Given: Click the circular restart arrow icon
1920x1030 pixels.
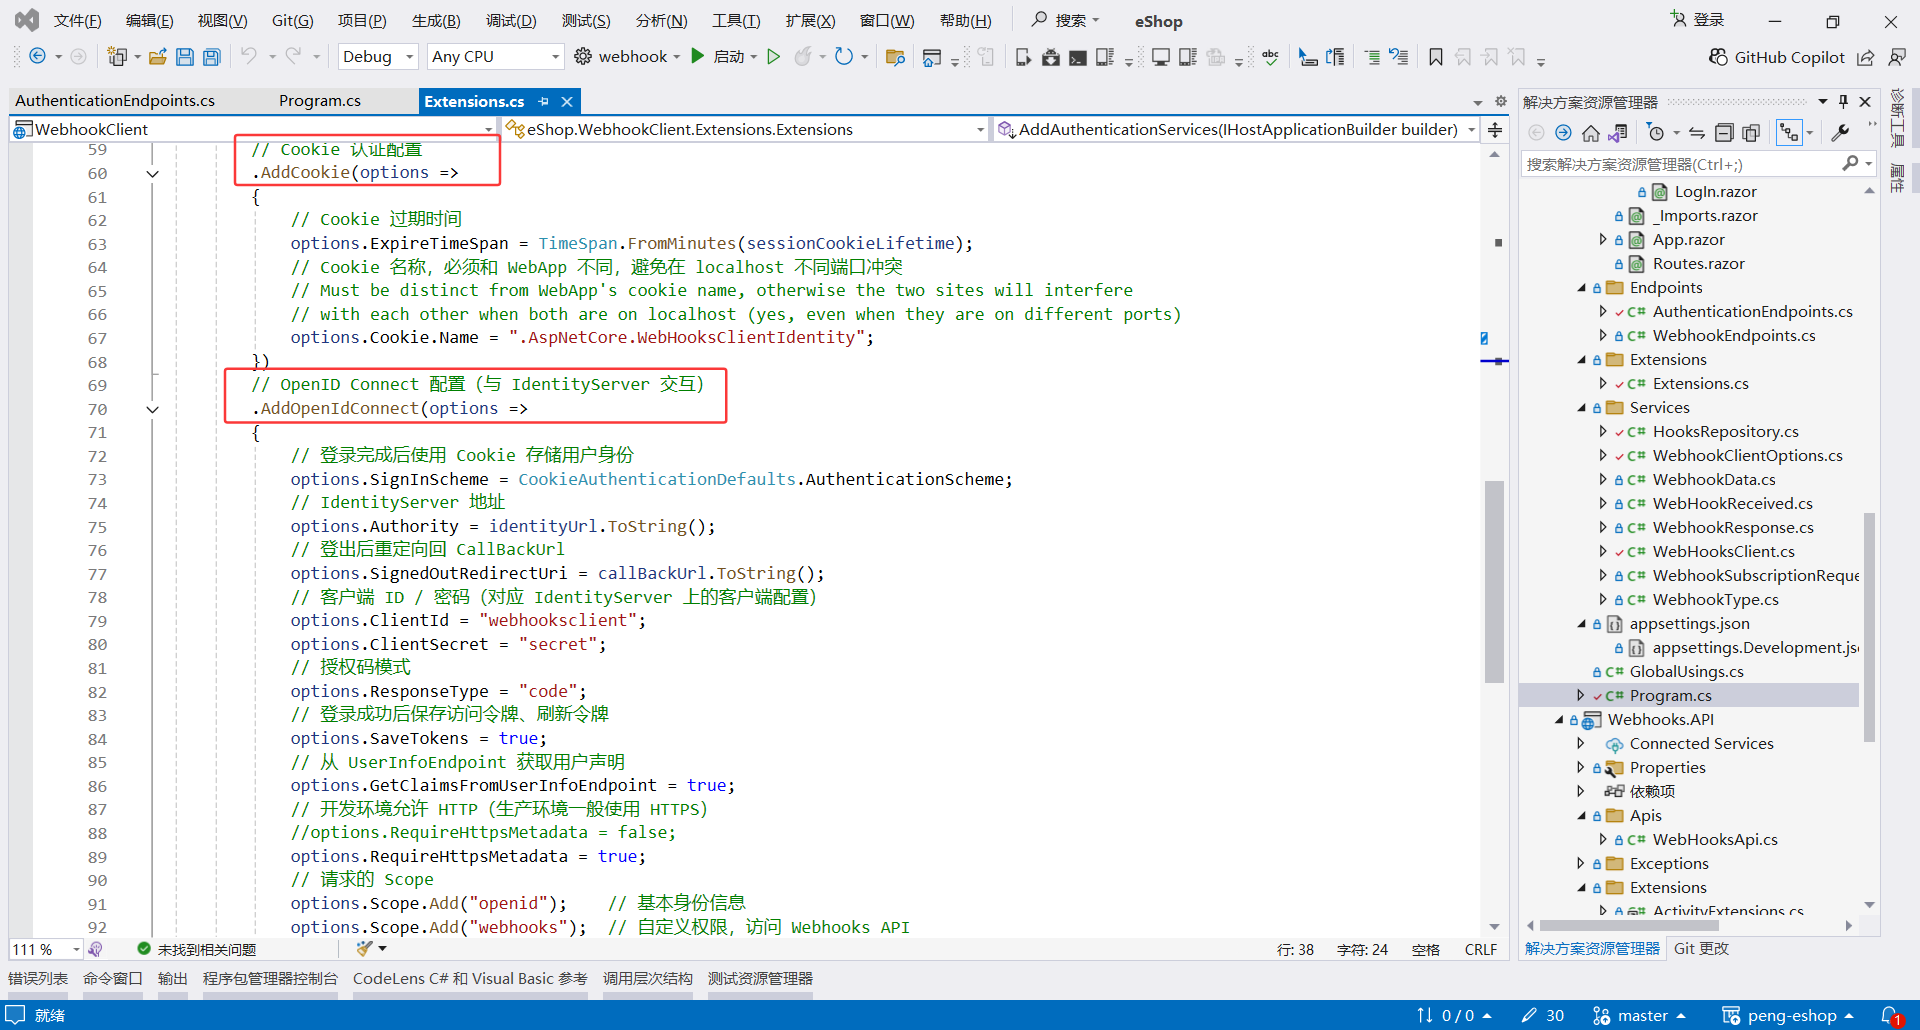Looking at the screenshot, I should [844, 57].
